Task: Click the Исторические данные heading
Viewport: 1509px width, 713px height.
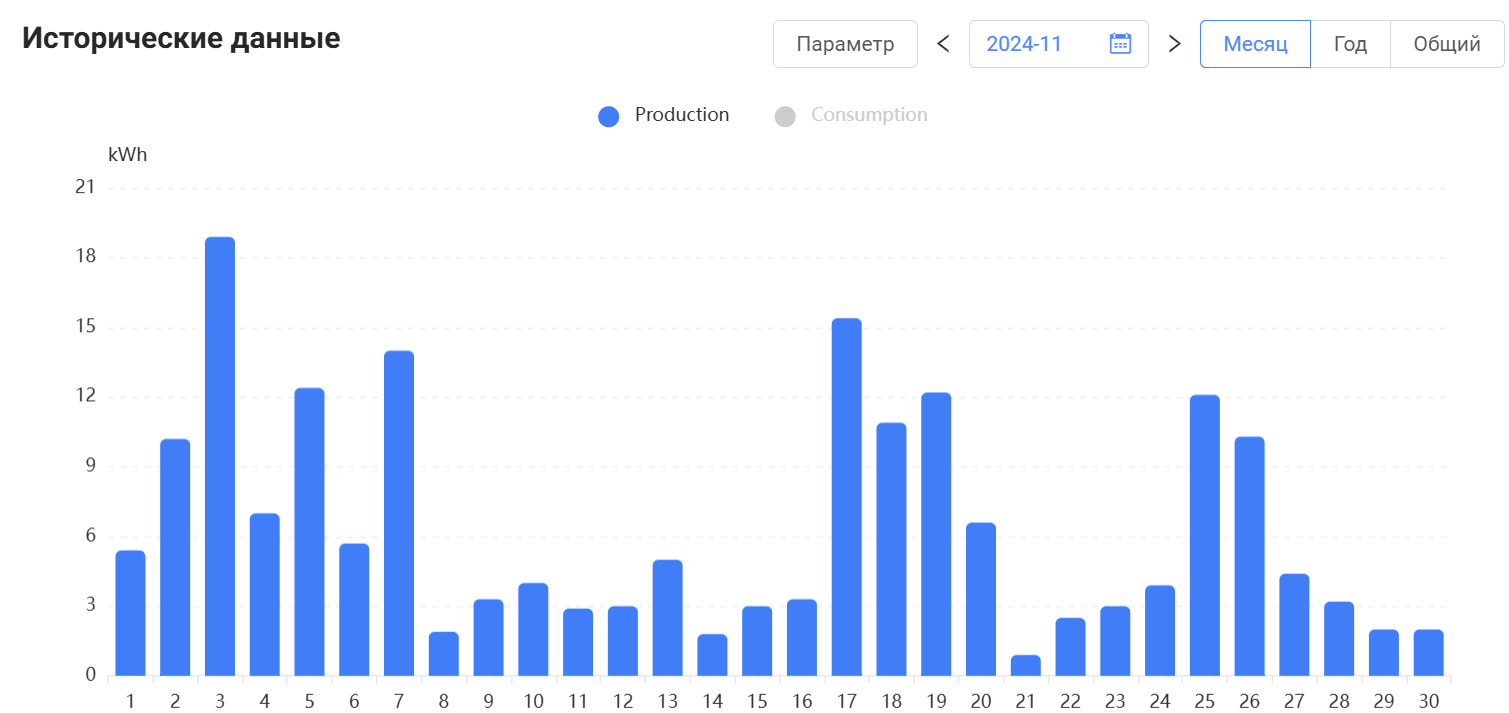Action: pyautogui.click(x=181, y=39)
